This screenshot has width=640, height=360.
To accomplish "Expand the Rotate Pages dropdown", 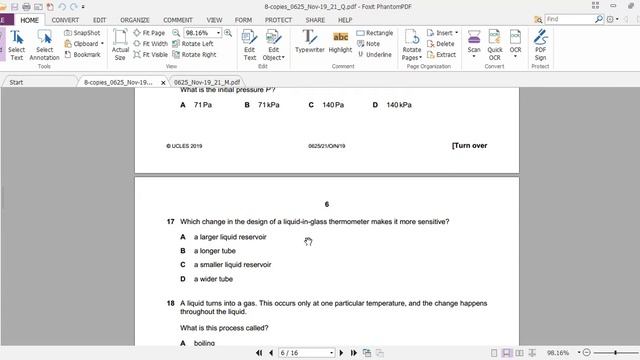I will point(420,58).
